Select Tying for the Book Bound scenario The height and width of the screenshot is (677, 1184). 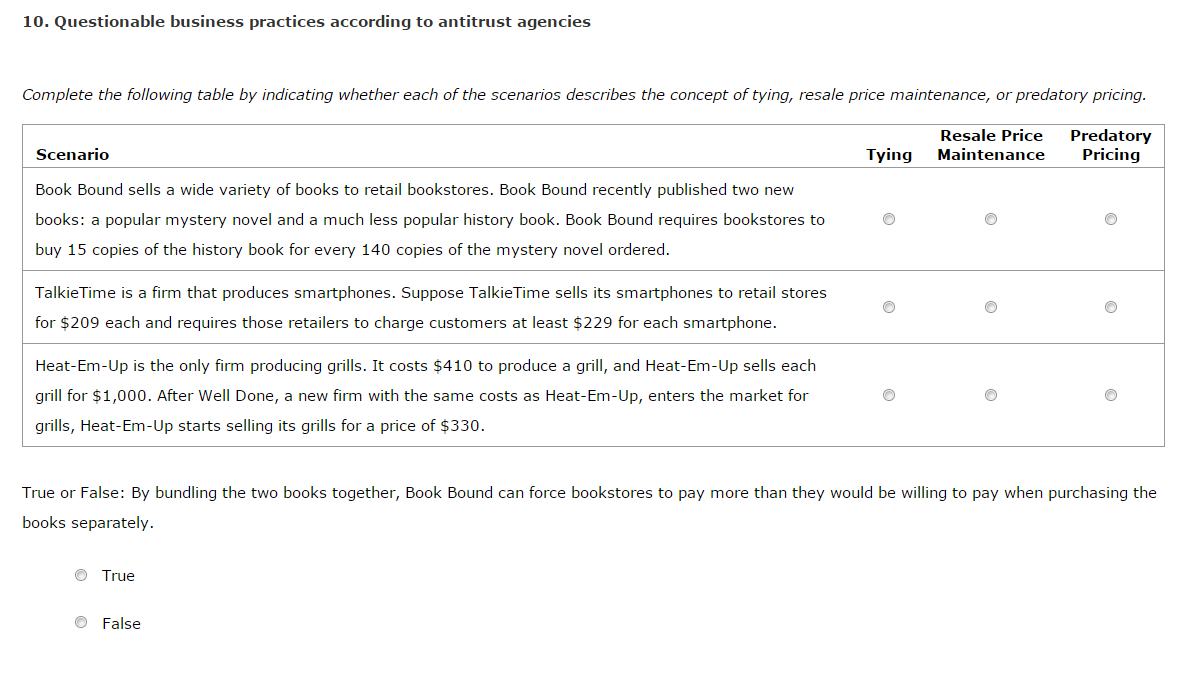click(889, 219)
